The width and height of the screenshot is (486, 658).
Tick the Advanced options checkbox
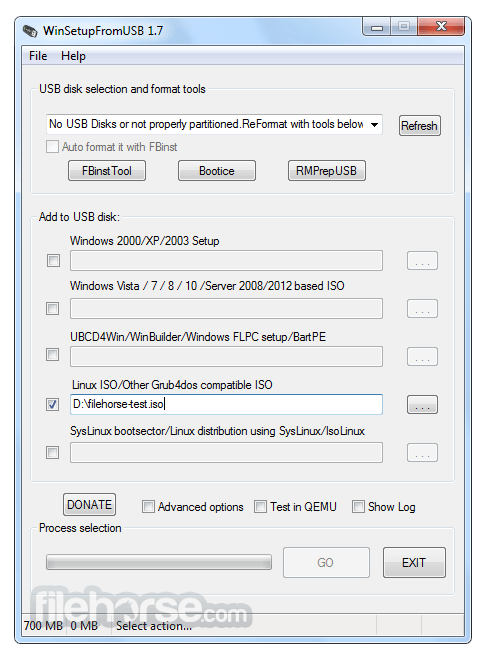click(148, 507)
